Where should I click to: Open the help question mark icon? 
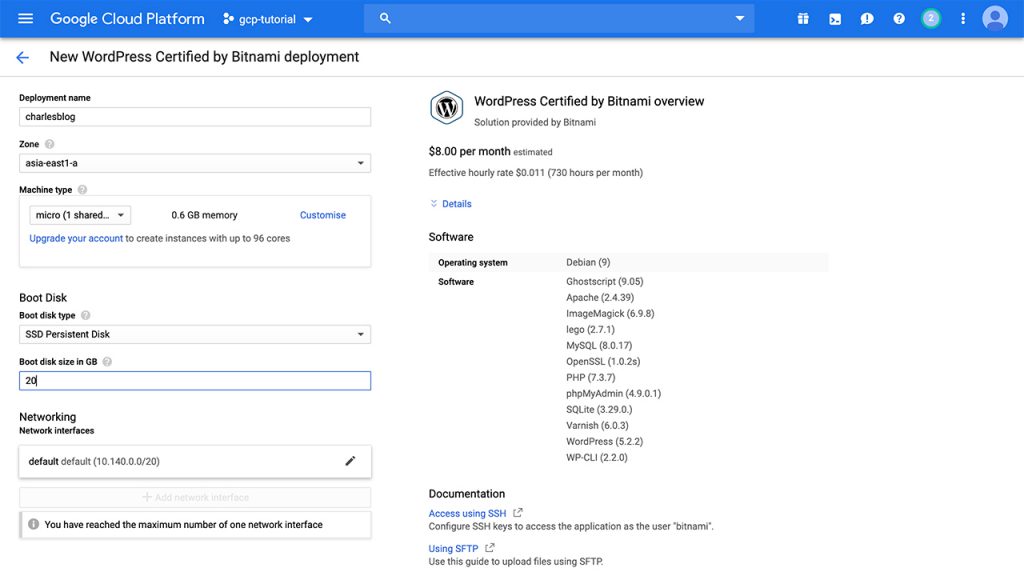tap(899, 19)
